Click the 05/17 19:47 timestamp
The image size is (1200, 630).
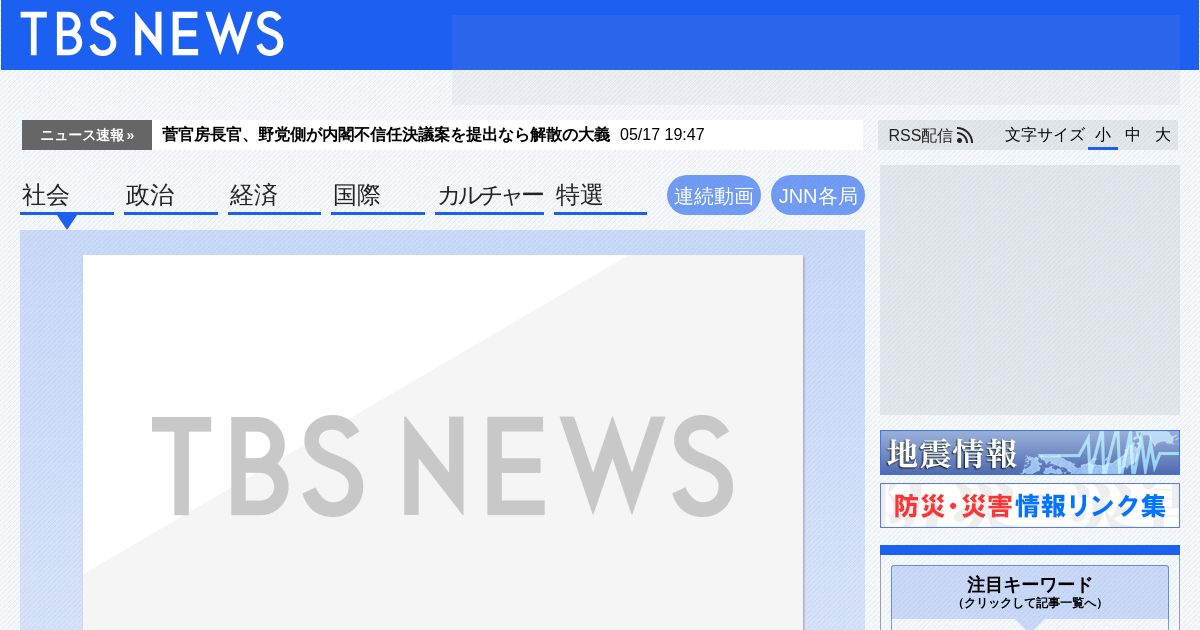(x=662, y=135)
